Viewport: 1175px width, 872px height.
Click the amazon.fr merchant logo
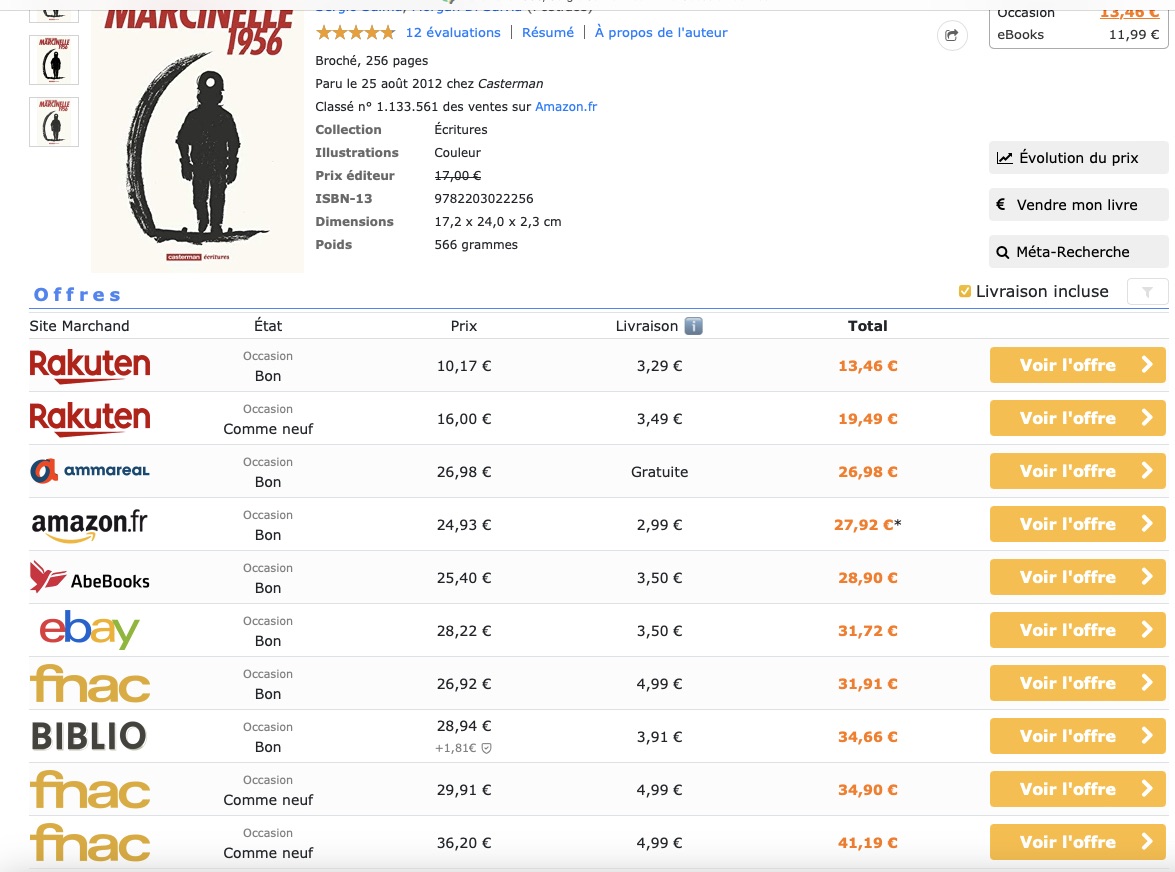point(90,524)
